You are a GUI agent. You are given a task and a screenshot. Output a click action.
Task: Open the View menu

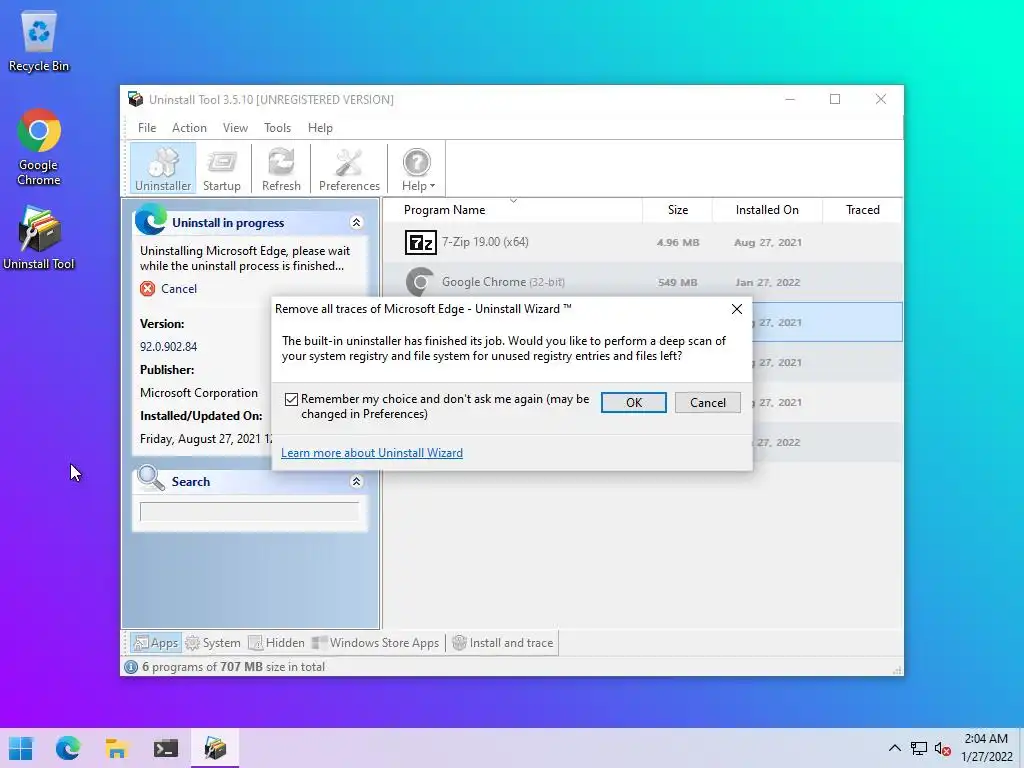click(235, 128)
